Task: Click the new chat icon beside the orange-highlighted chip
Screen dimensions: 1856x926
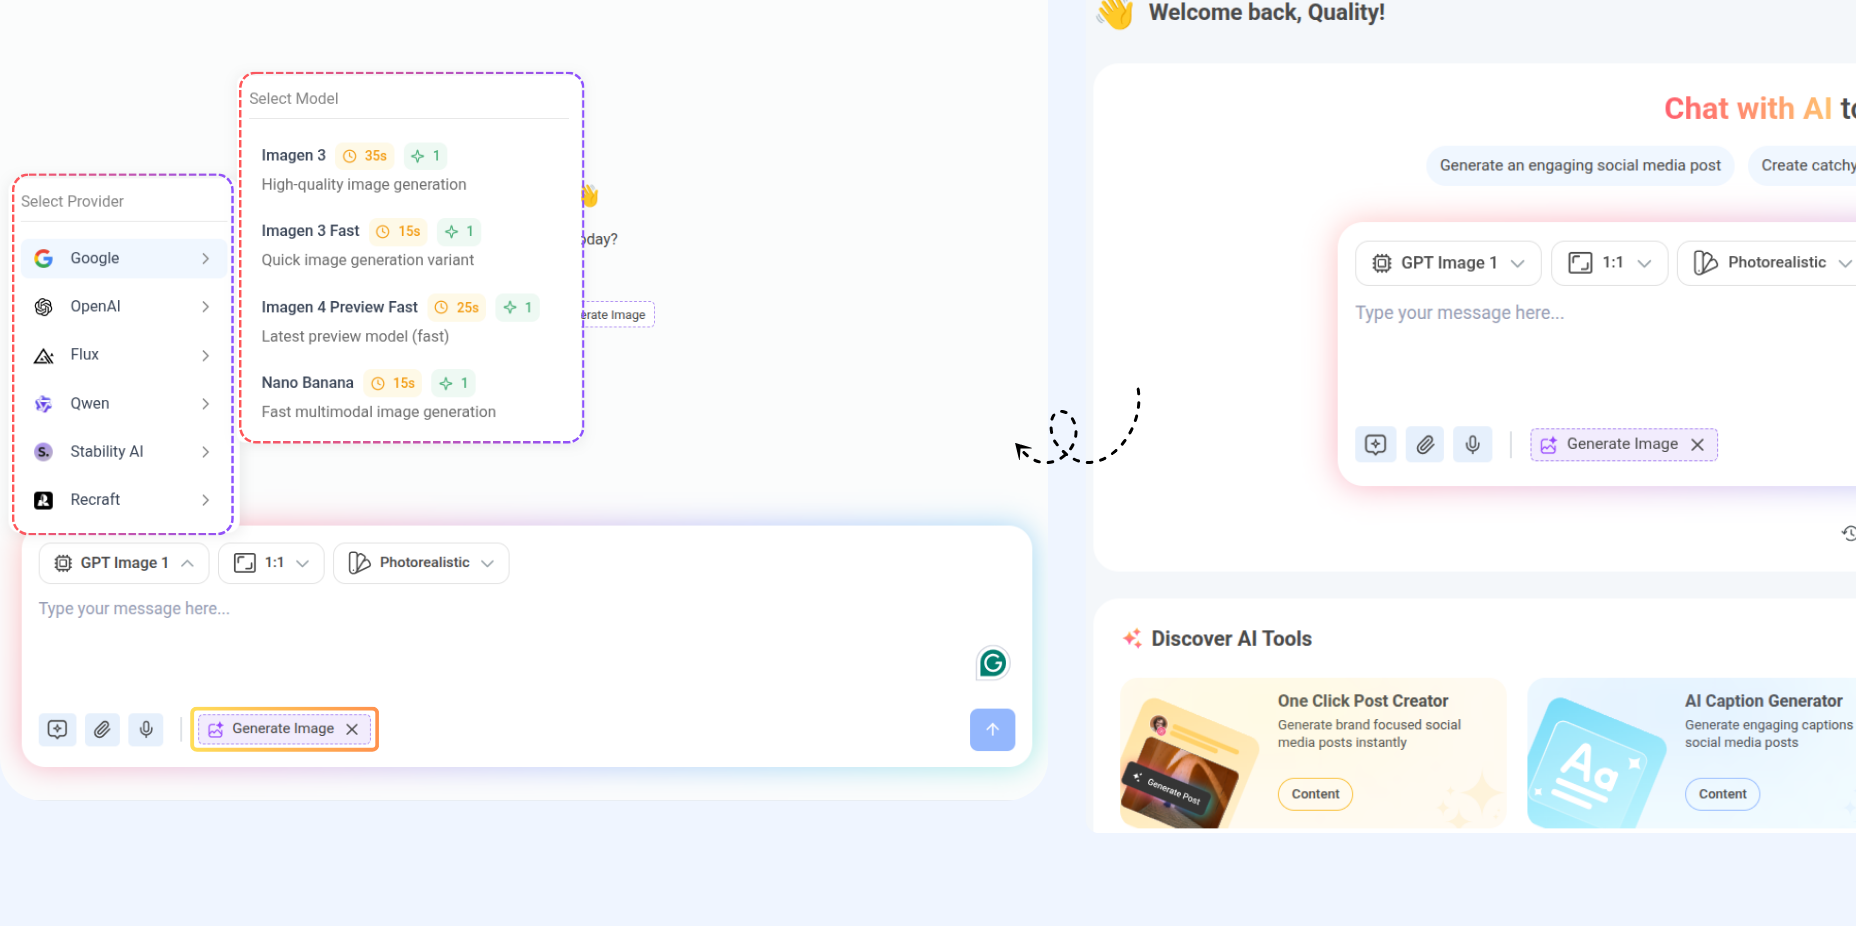Action: pyautogui.click(x=57, y=729)
